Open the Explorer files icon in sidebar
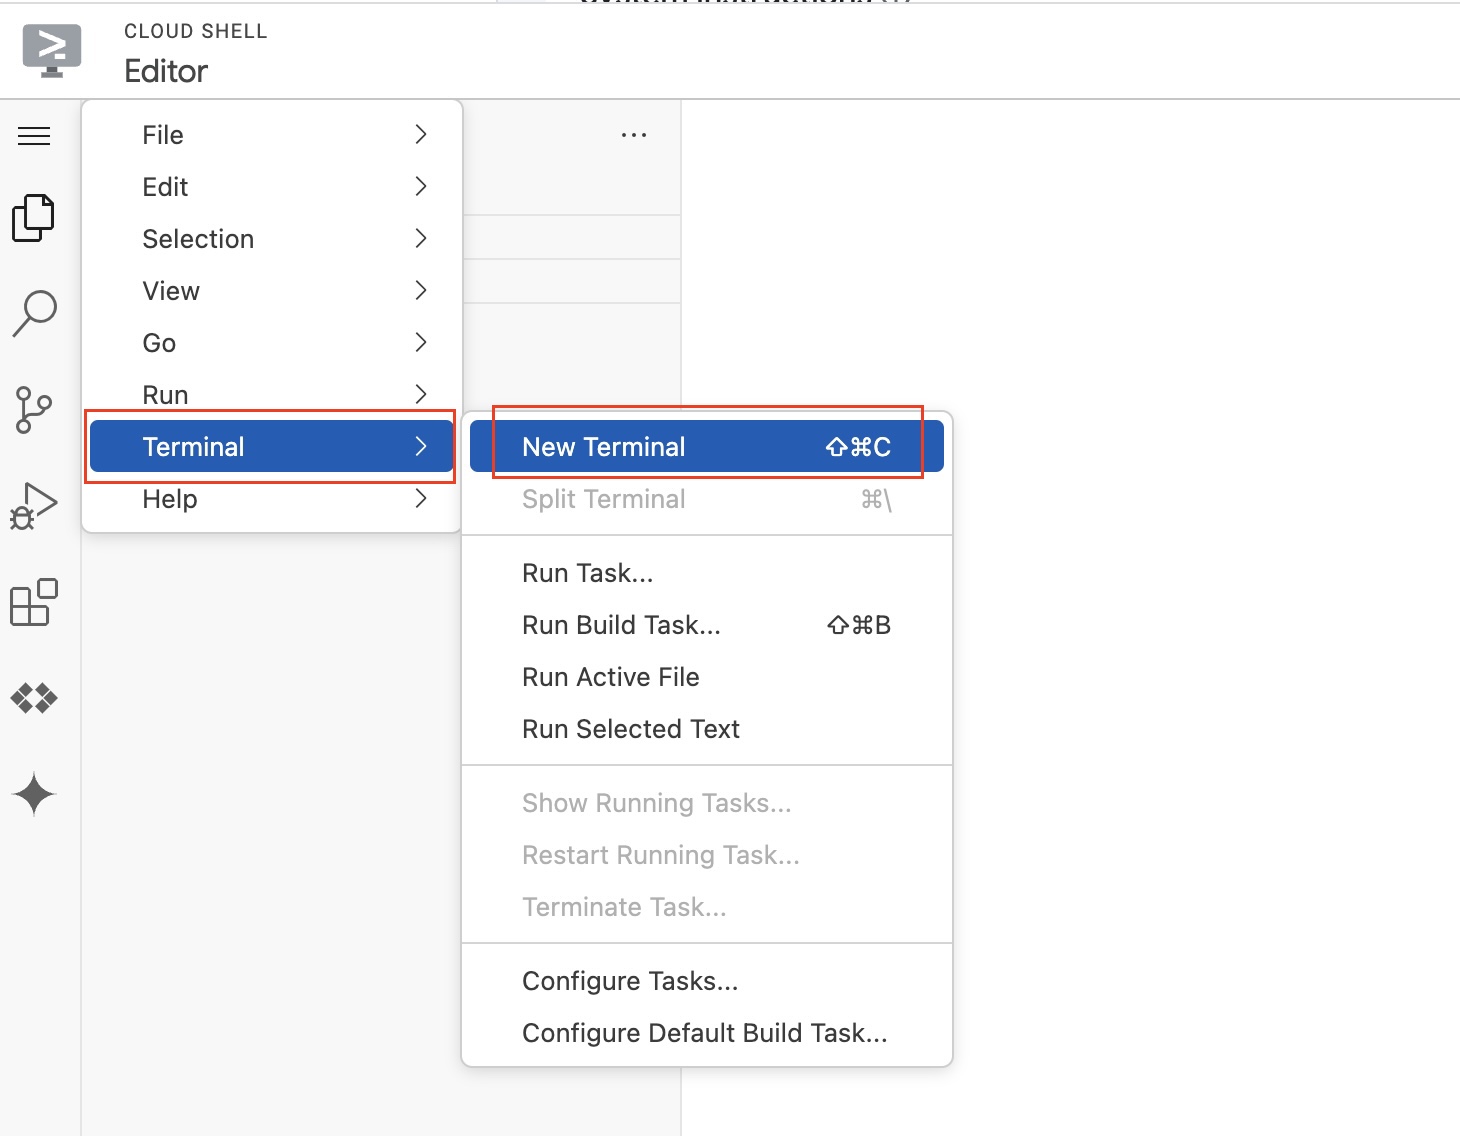Screen dimensions: 1460x1136 34,218
